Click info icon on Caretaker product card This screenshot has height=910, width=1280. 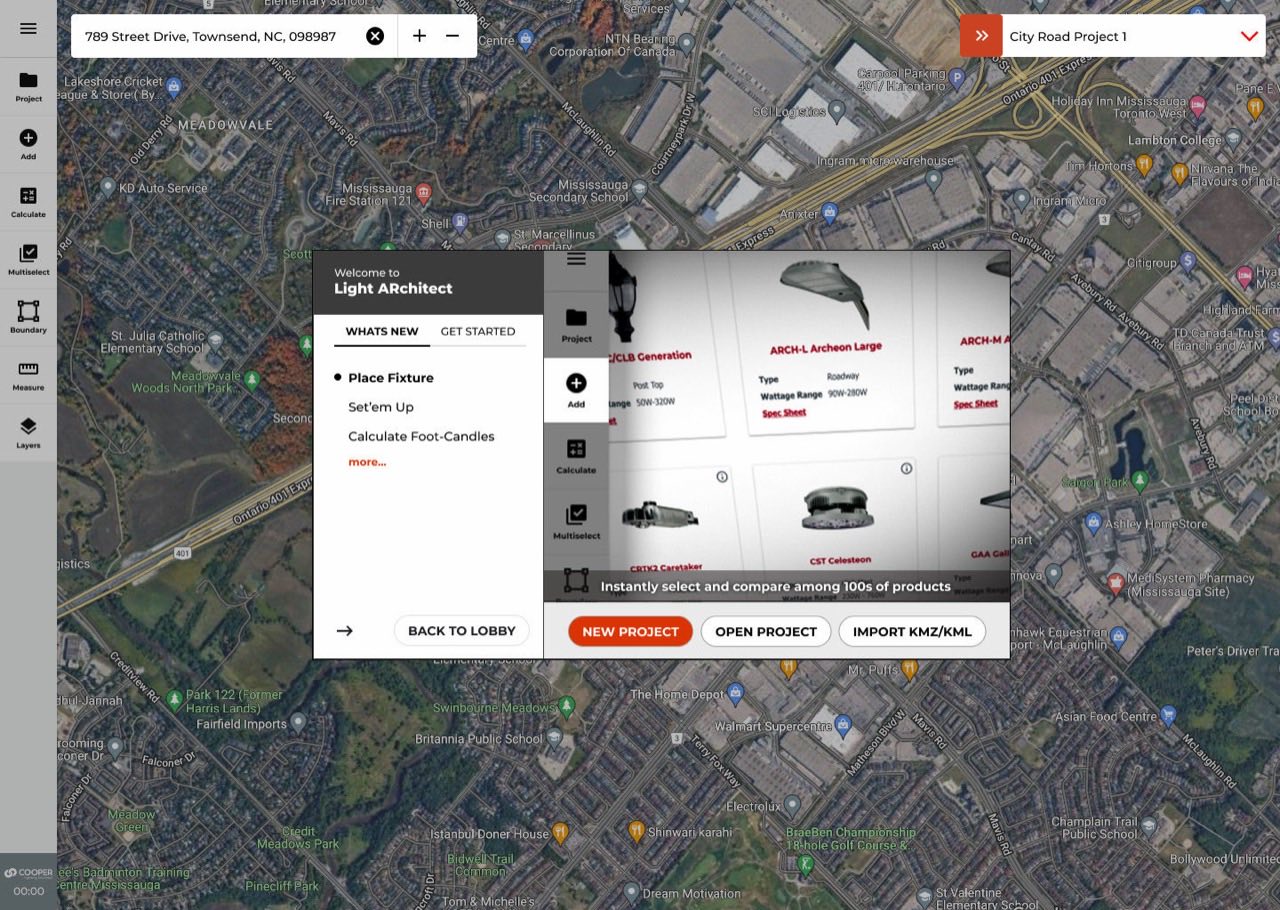tap(722, 477)
